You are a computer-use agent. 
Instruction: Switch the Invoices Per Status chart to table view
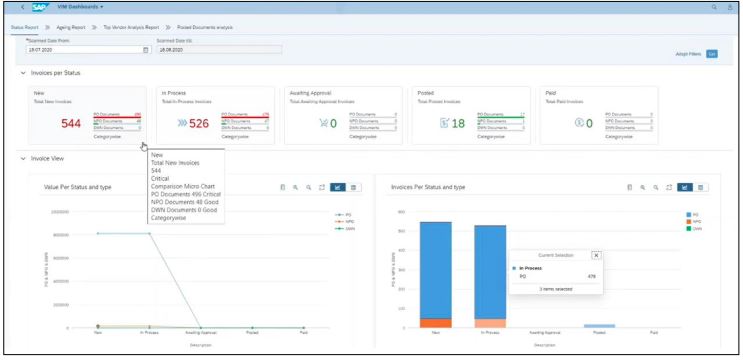click(x=701, y=188)
